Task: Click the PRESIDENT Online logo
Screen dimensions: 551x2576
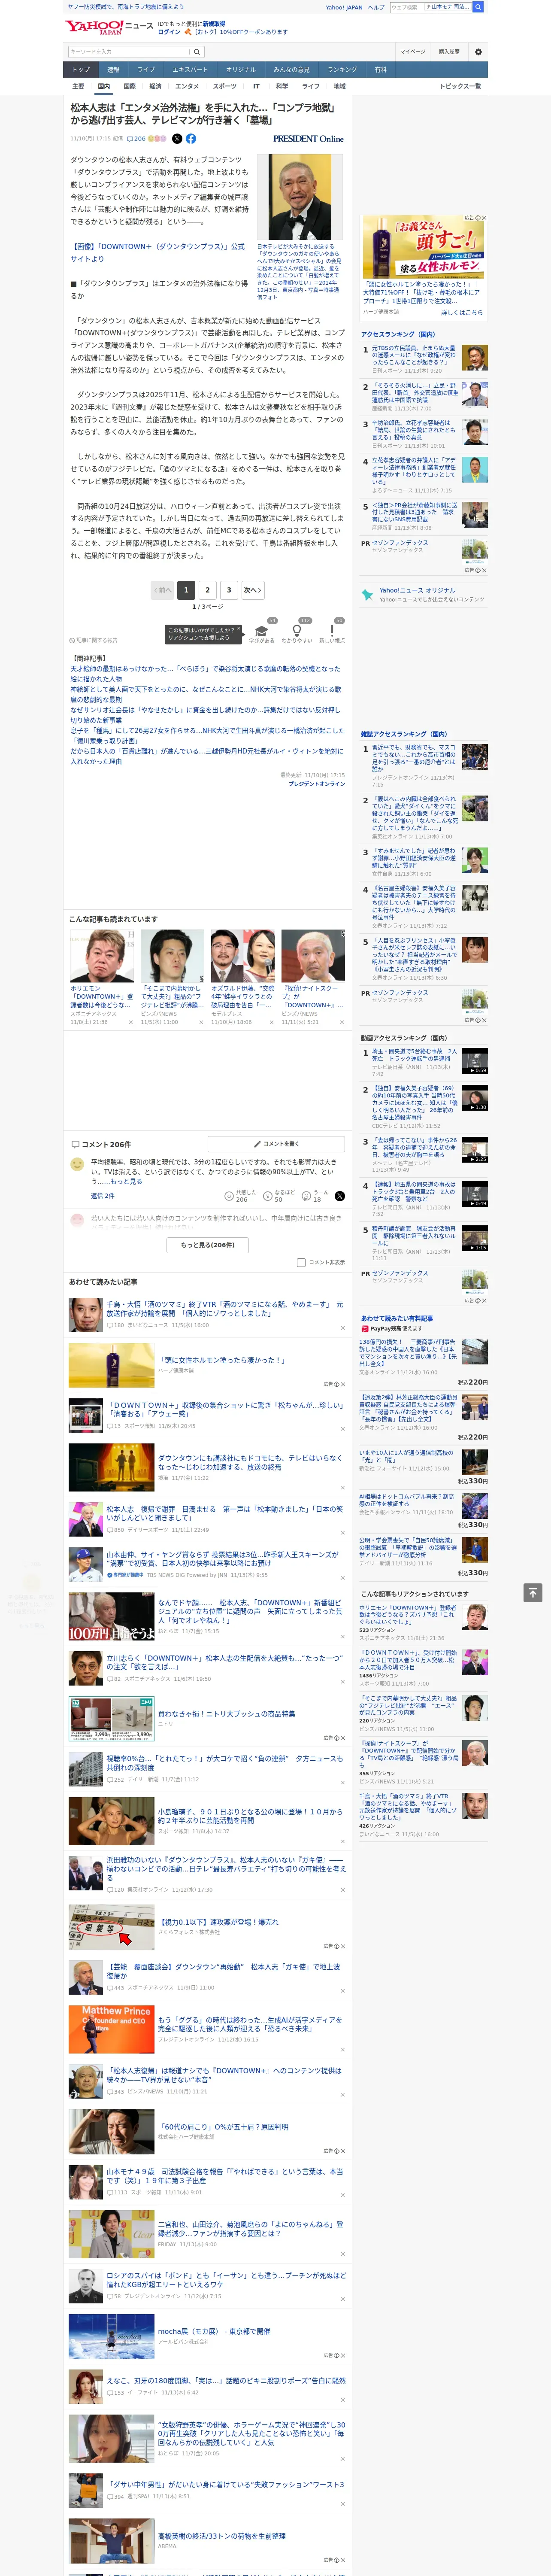Action: click(x=308, y=139)
